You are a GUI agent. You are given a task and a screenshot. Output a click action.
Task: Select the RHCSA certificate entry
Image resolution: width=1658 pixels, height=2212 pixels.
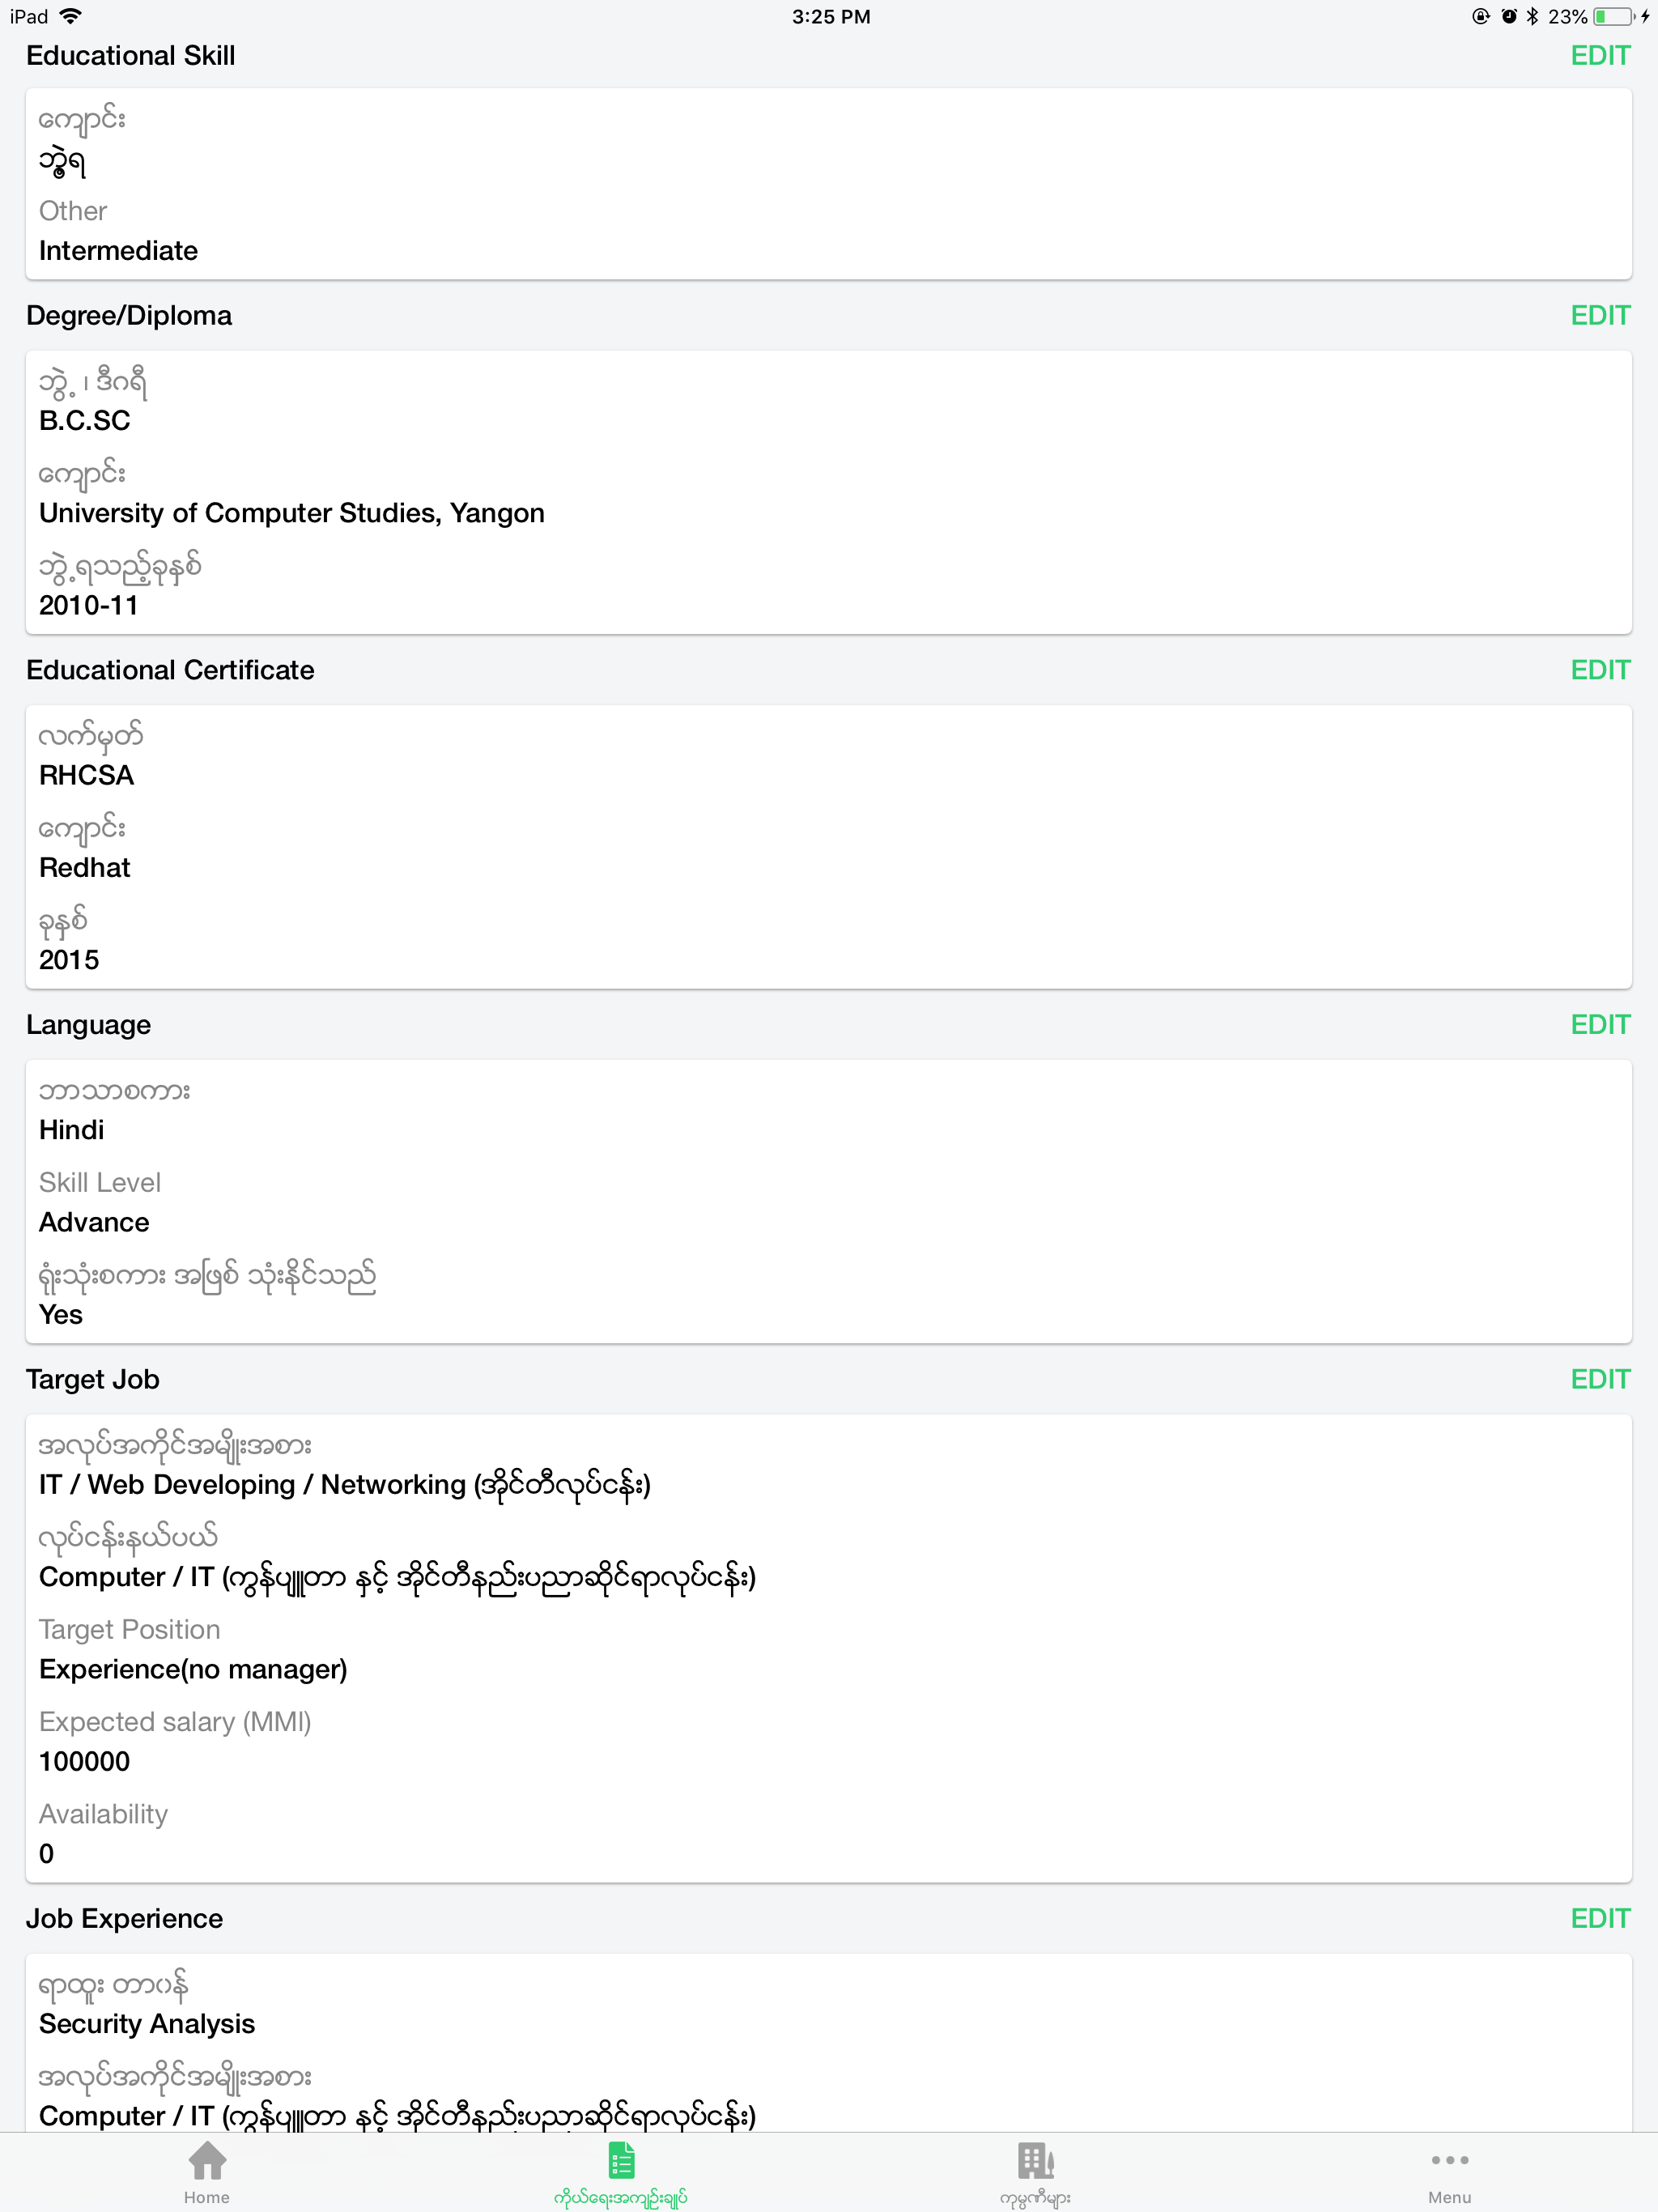(x=86, y=775)
